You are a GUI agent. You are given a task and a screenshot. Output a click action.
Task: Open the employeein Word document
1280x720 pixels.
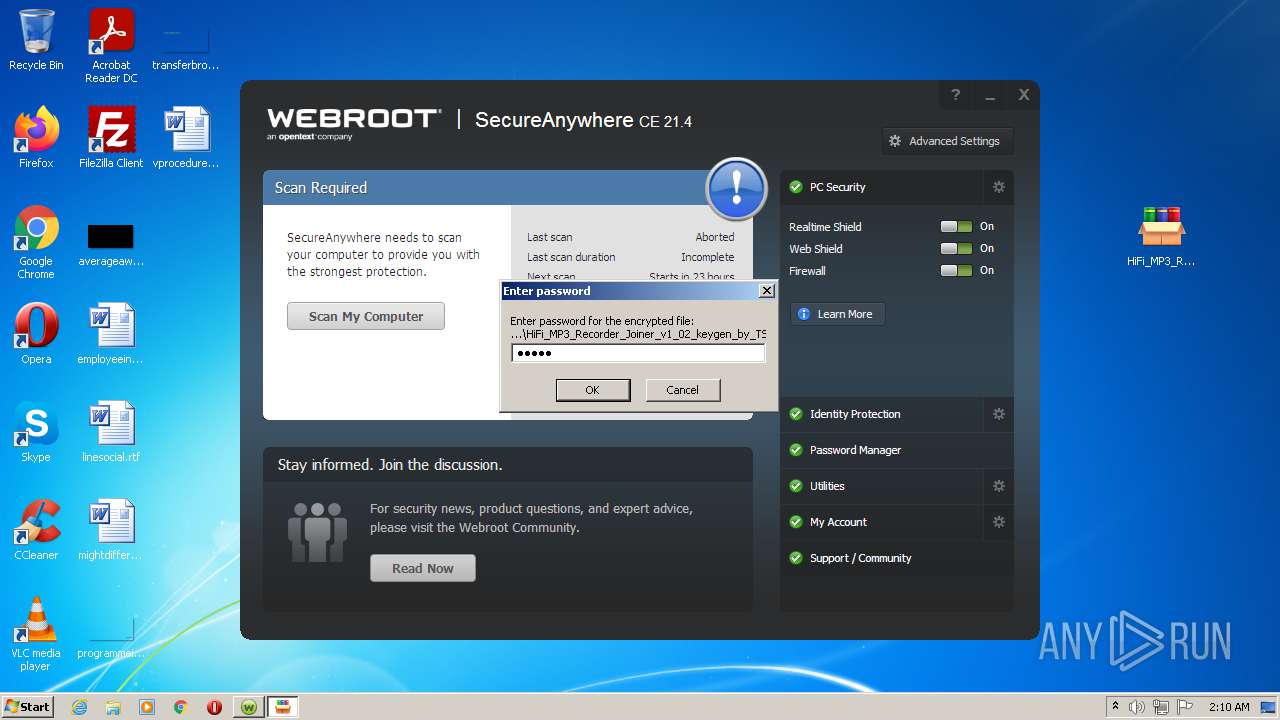pyautogui.click(x=111, y=334)
